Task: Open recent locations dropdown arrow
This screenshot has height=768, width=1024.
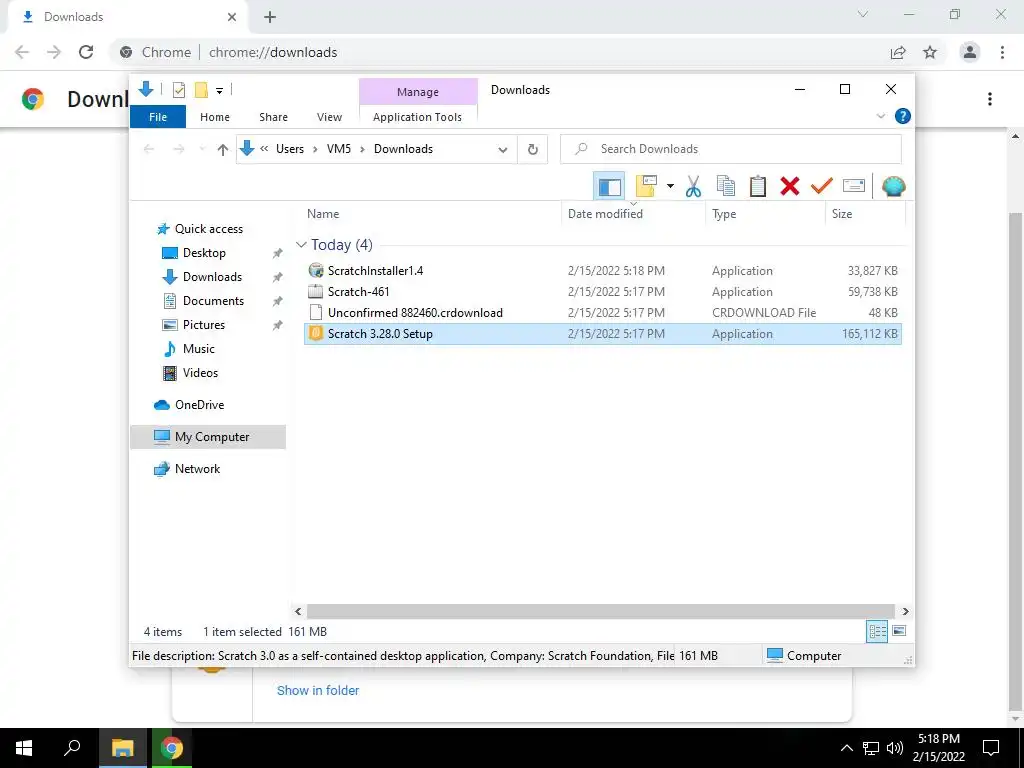Action: [x=202, y=150]
